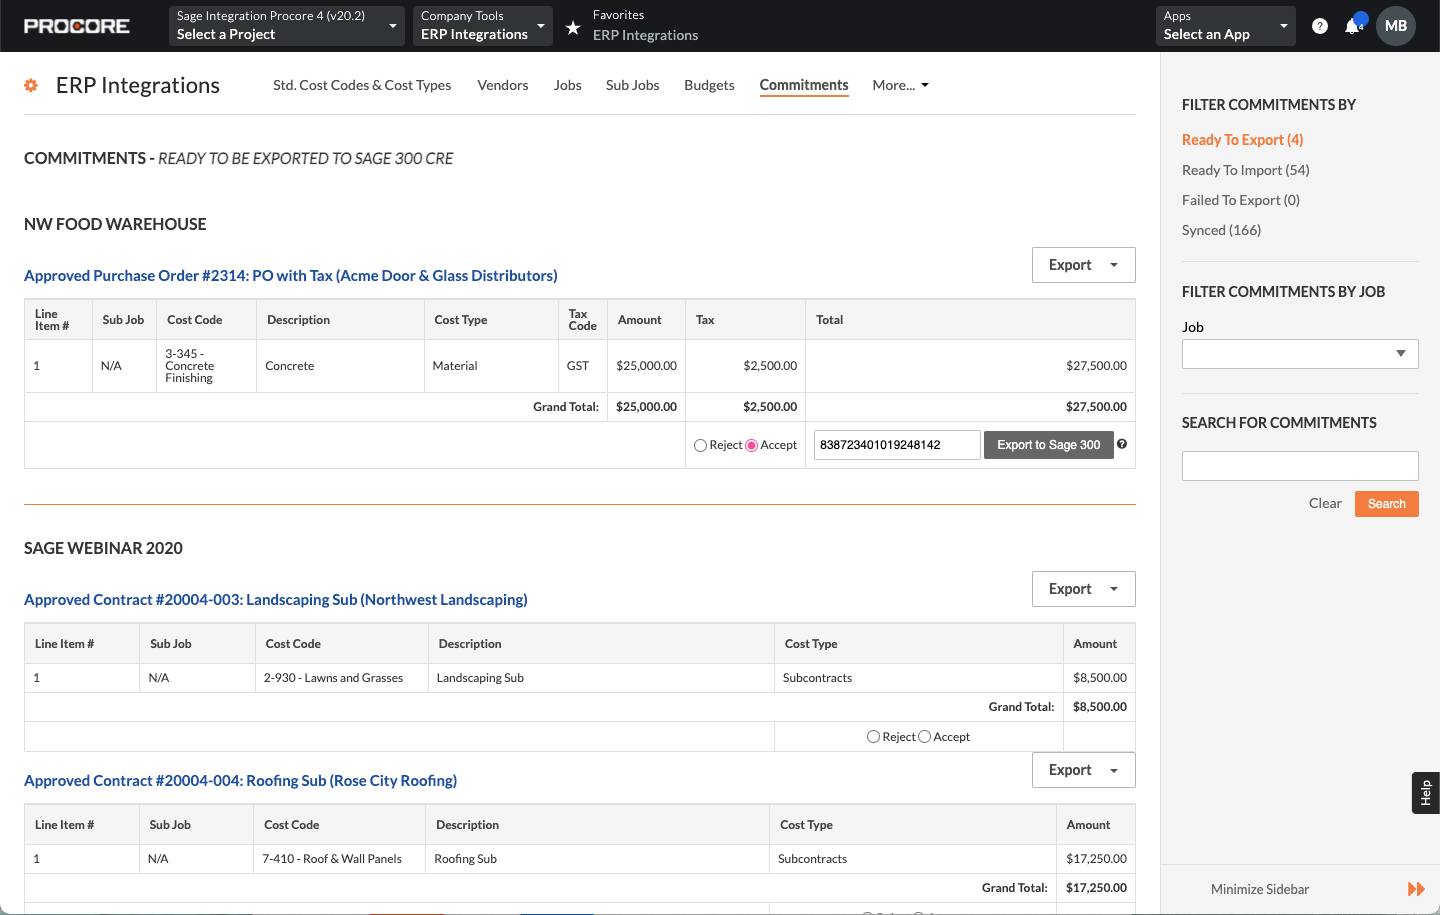The image size is (1440, 915).
Task: Filter by Synced (166)
Action: click(1221, 230)
